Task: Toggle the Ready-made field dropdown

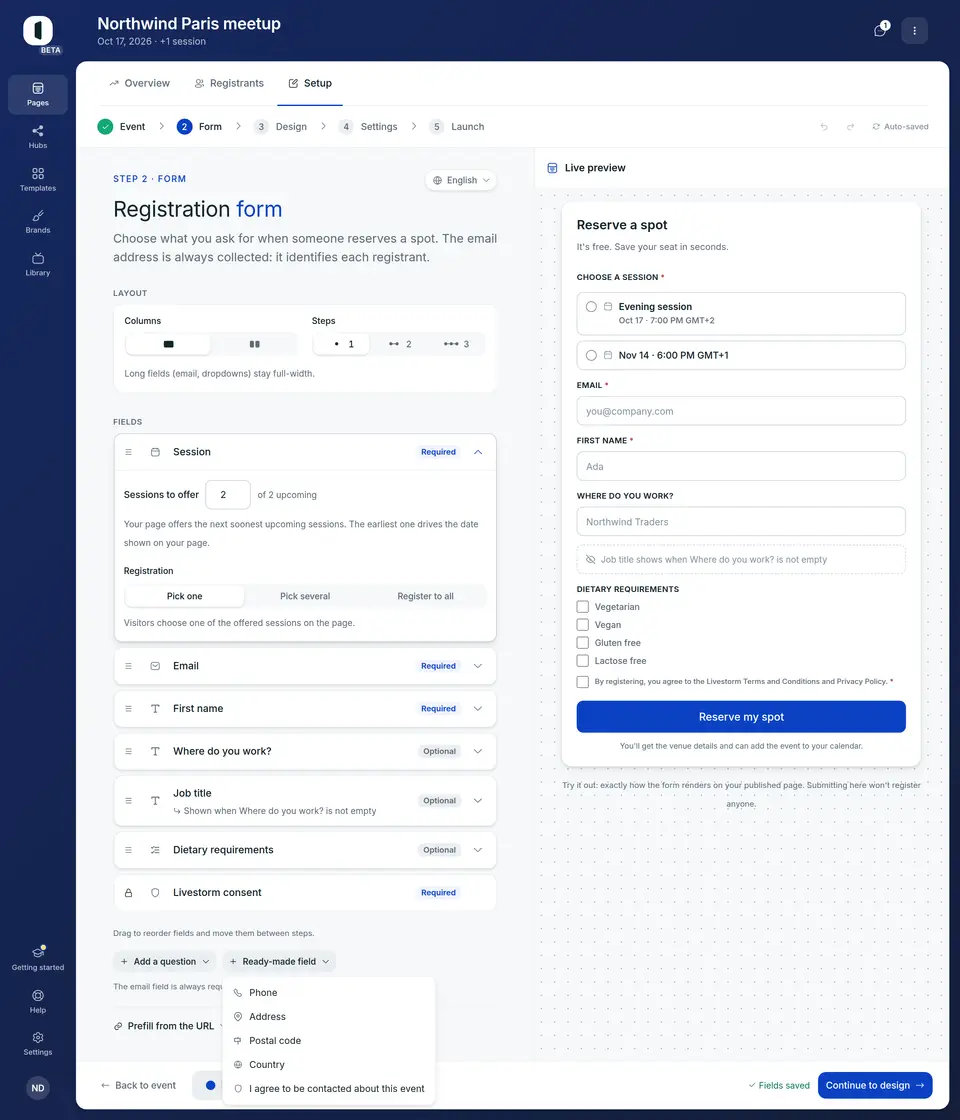Action: click(x=279, y=961)
